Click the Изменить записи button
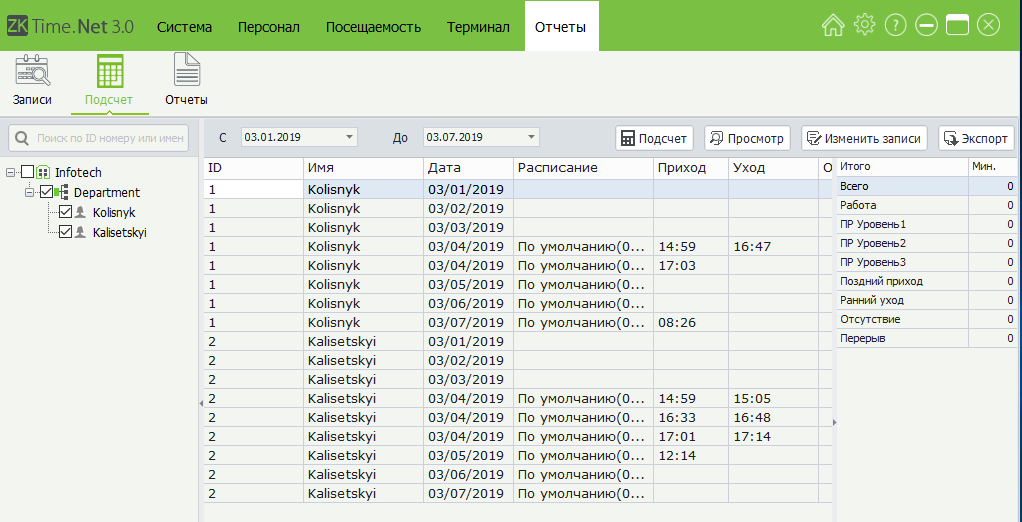 865,138
